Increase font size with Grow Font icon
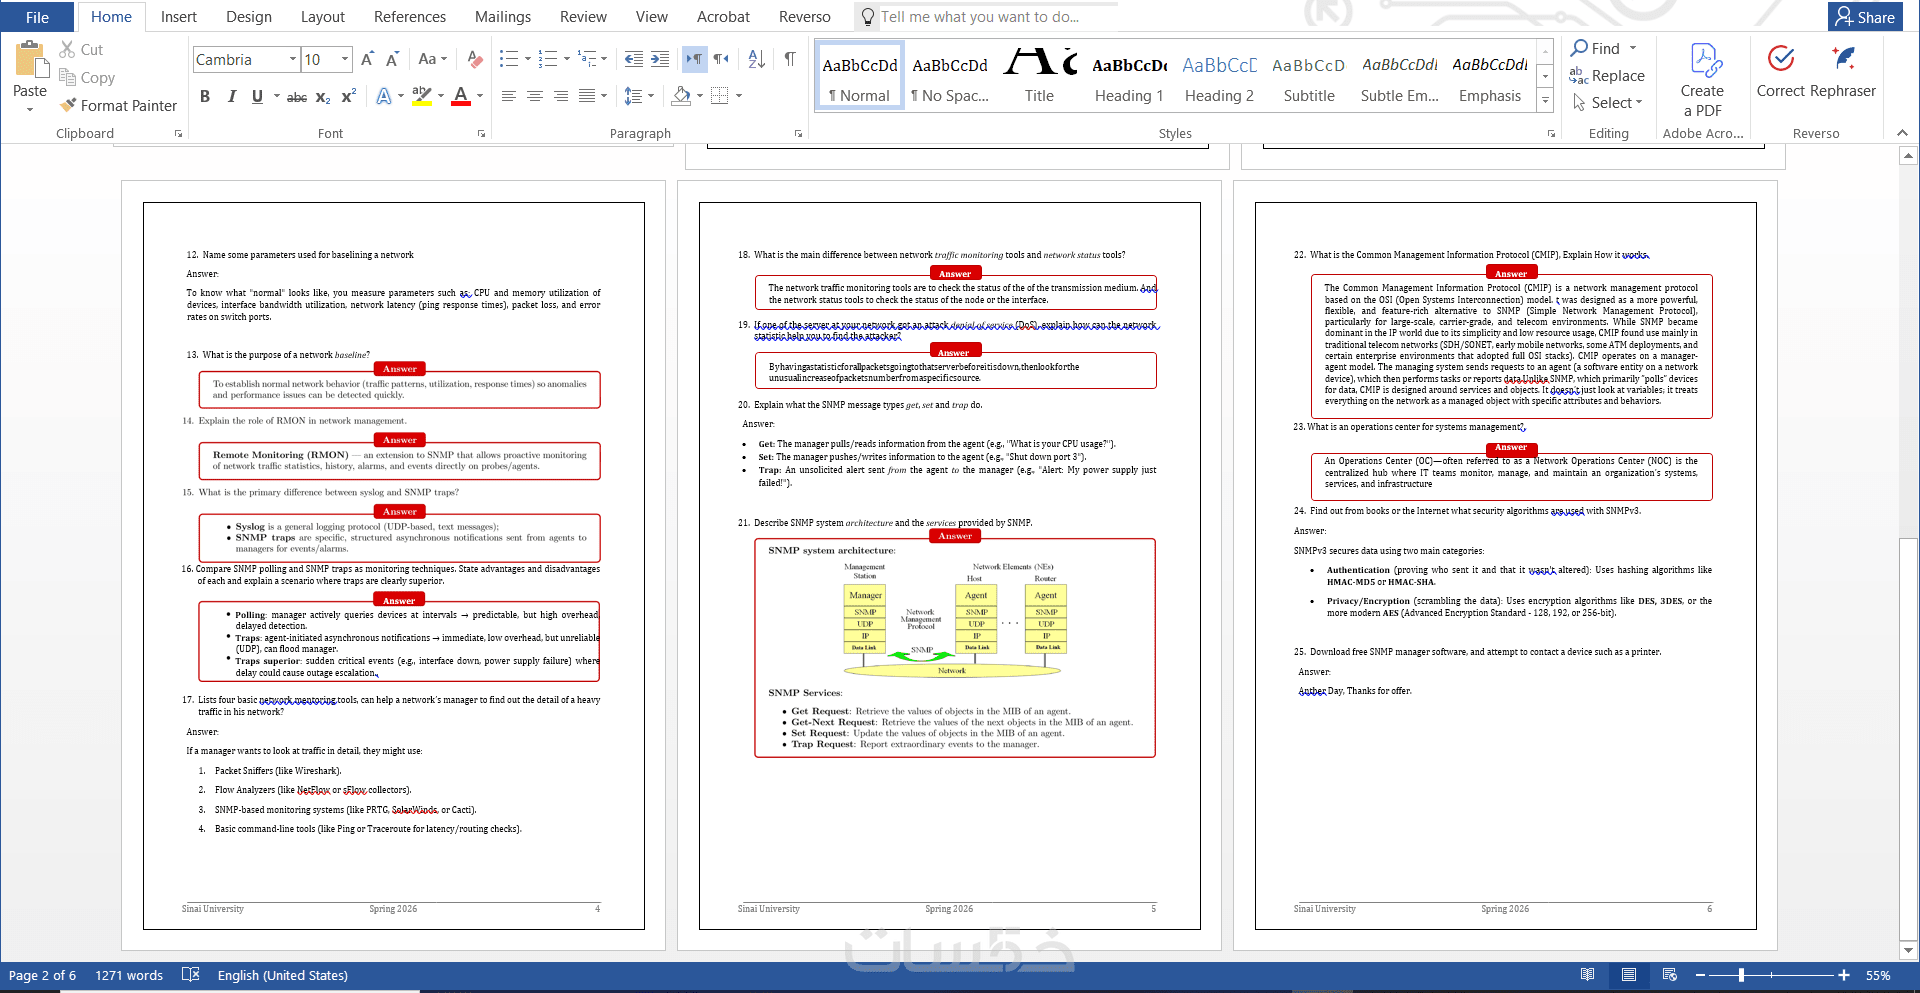The height and width of the screenshot is (993, 1920). (x=367, y=60)
